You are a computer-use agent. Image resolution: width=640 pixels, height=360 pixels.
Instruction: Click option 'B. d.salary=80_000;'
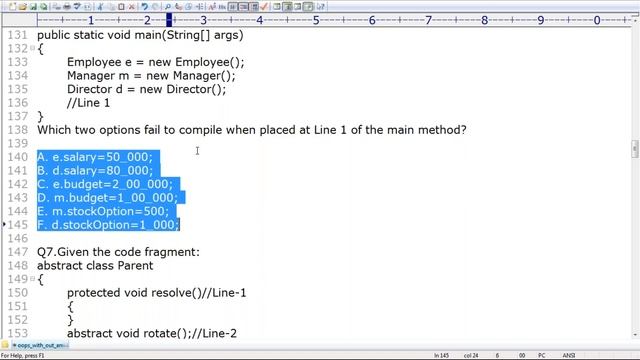tap(95, 170)
